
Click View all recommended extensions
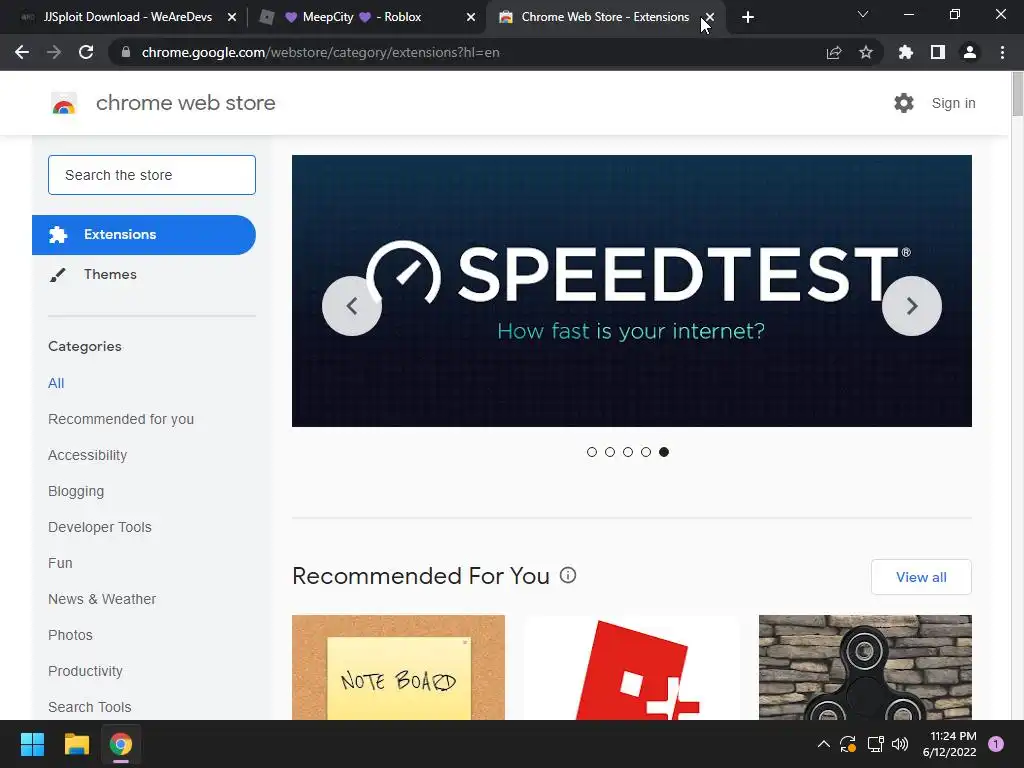tap(921, 577)
